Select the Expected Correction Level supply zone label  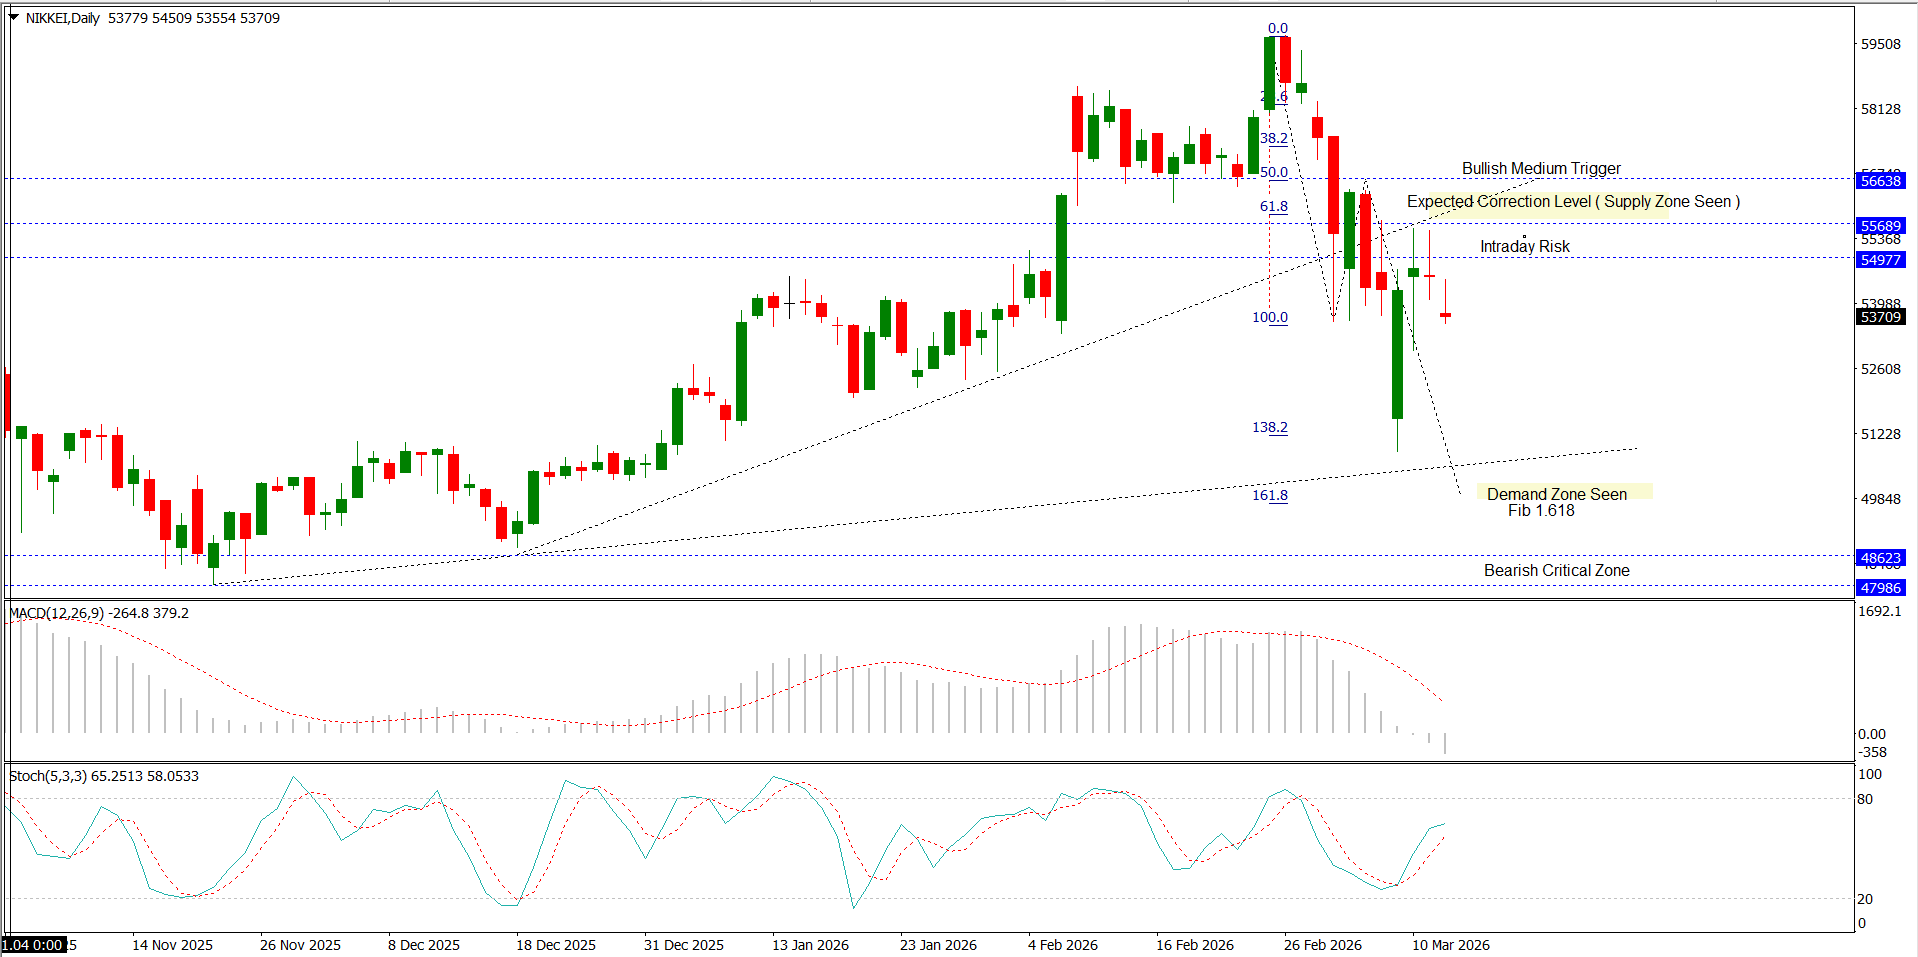[x=1572, y=202]
